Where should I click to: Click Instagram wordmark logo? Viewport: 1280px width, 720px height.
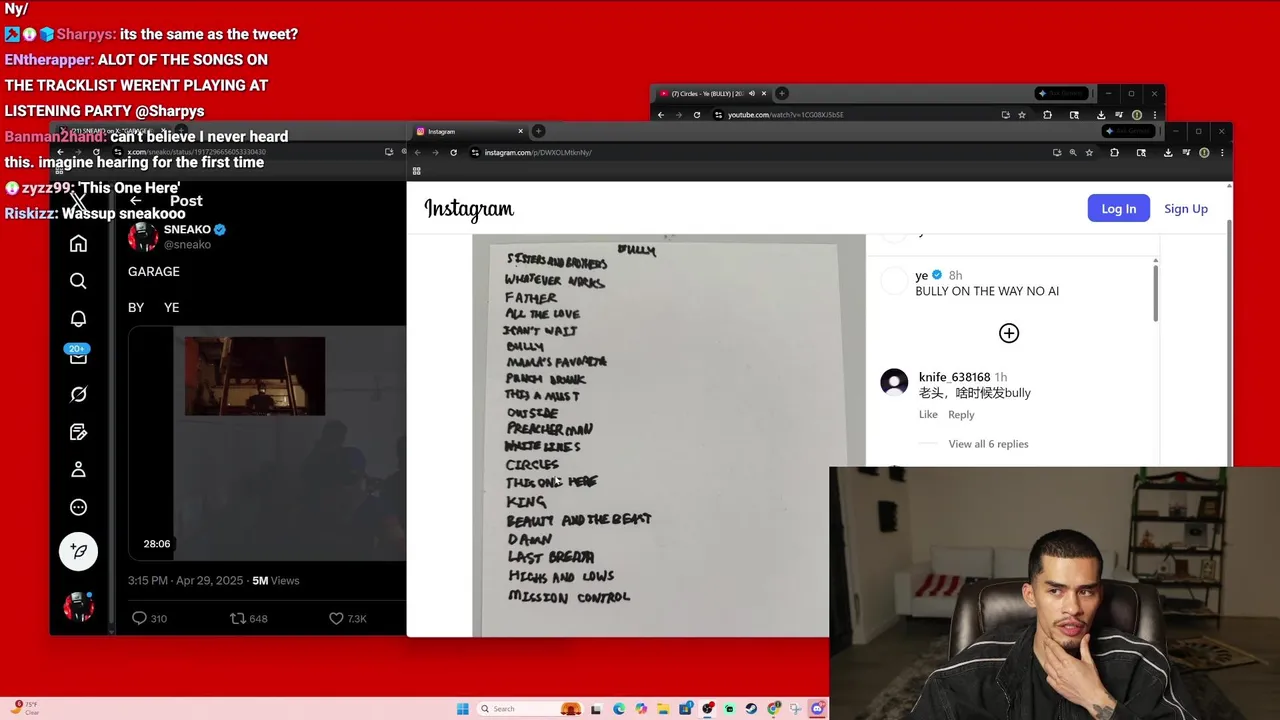[469, 208]
